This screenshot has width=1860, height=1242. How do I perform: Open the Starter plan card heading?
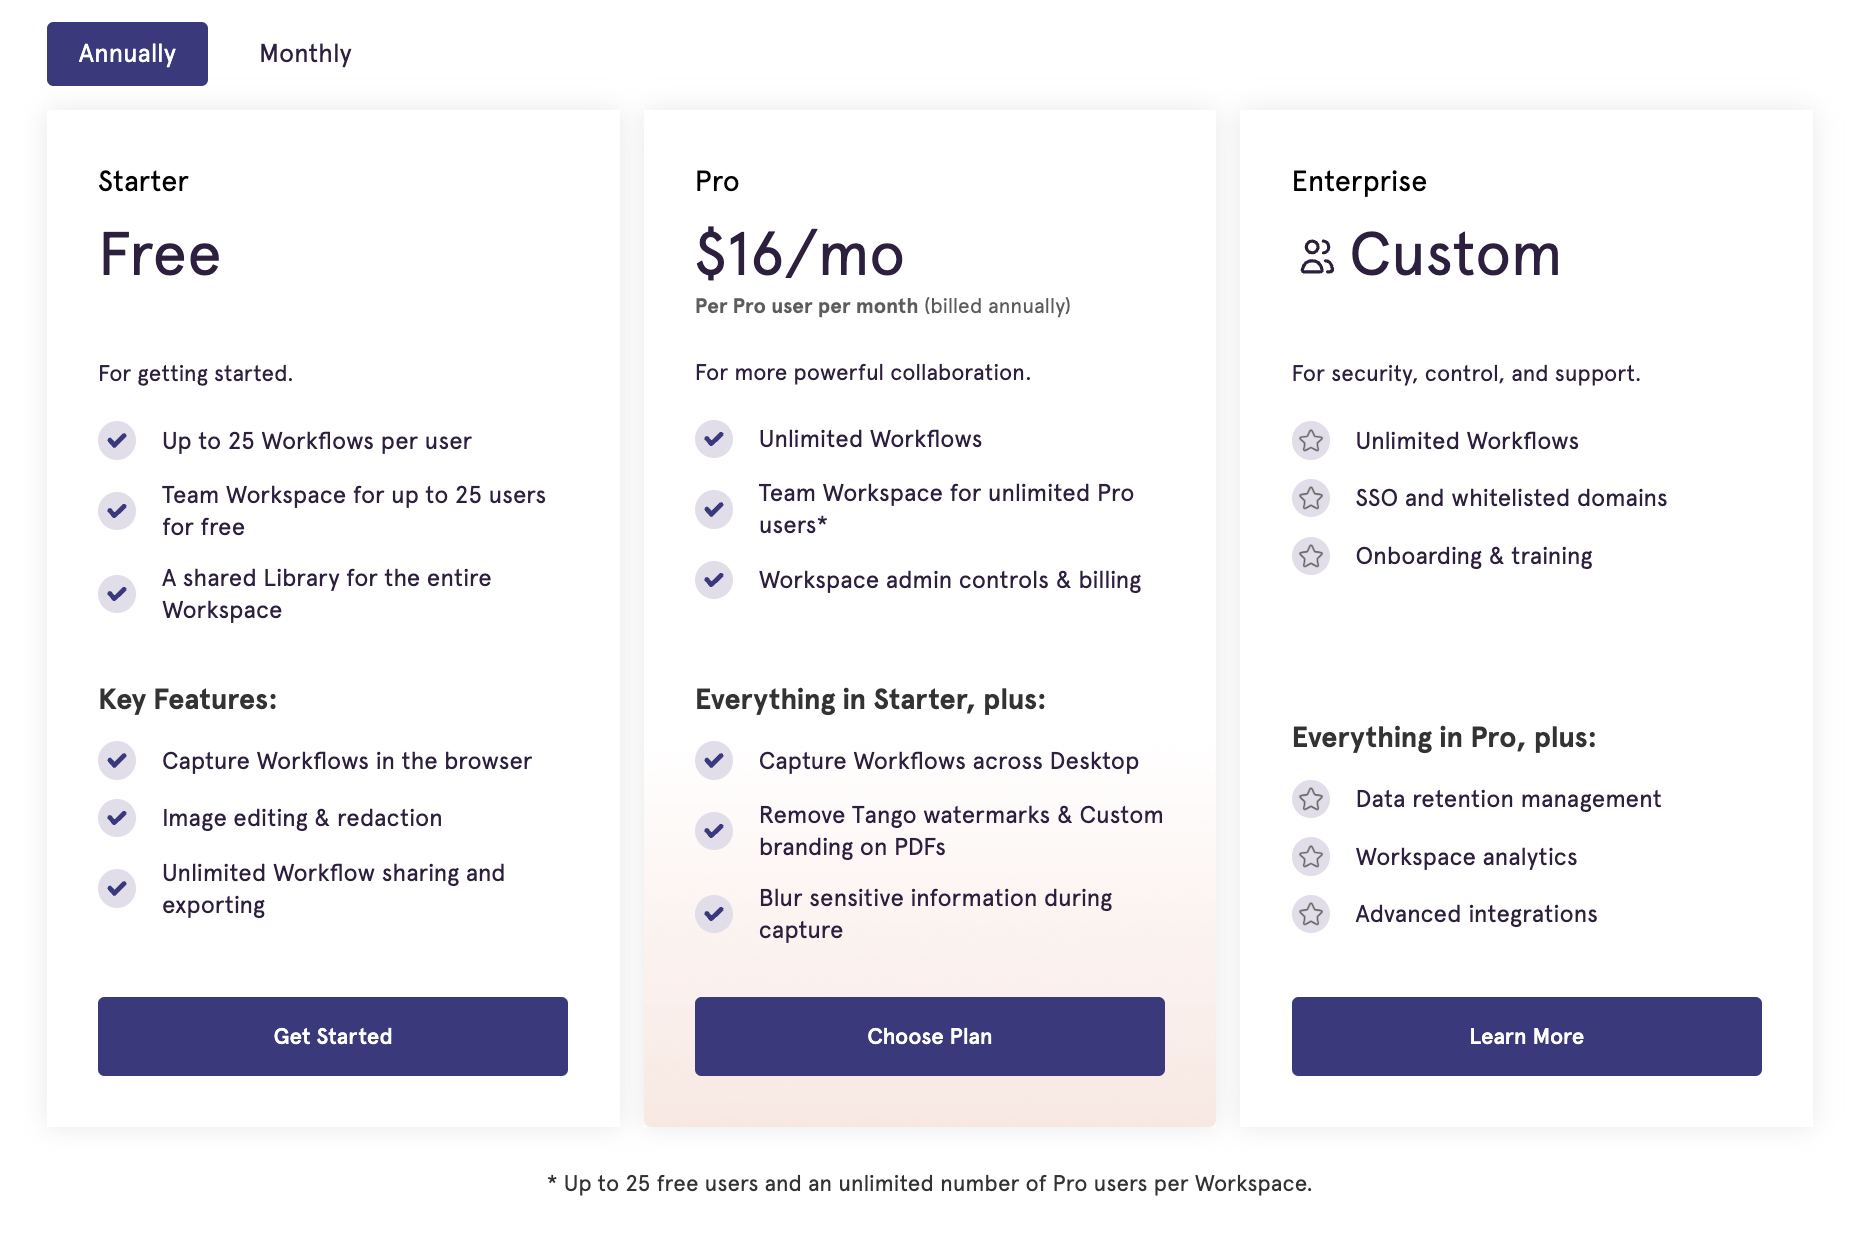pyautogui.click(x=143, y=181)
